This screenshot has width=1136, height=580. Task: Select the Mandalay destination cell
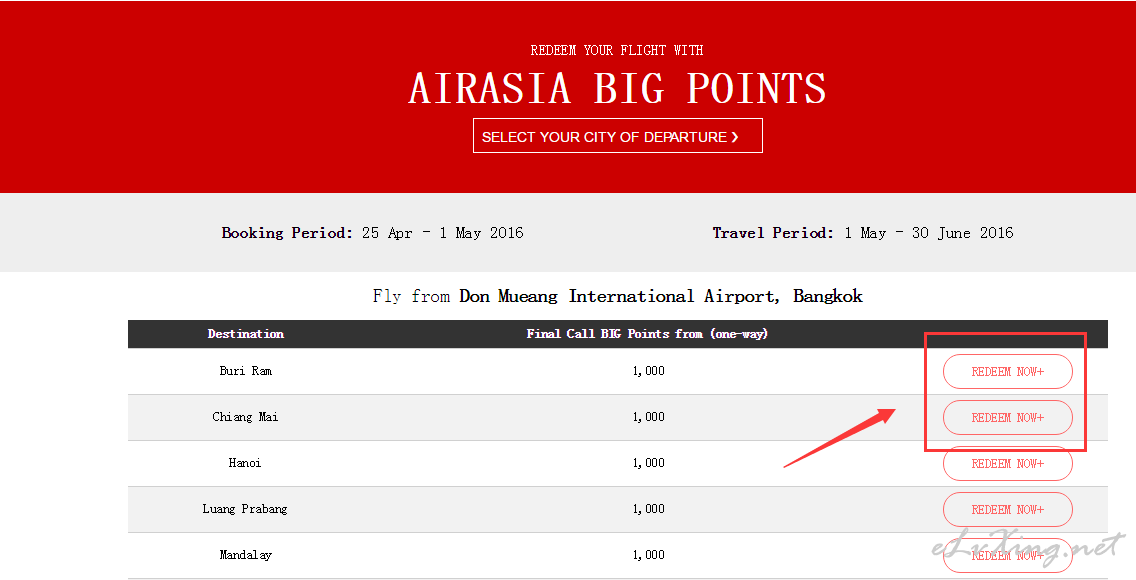(x=246, y=555)
